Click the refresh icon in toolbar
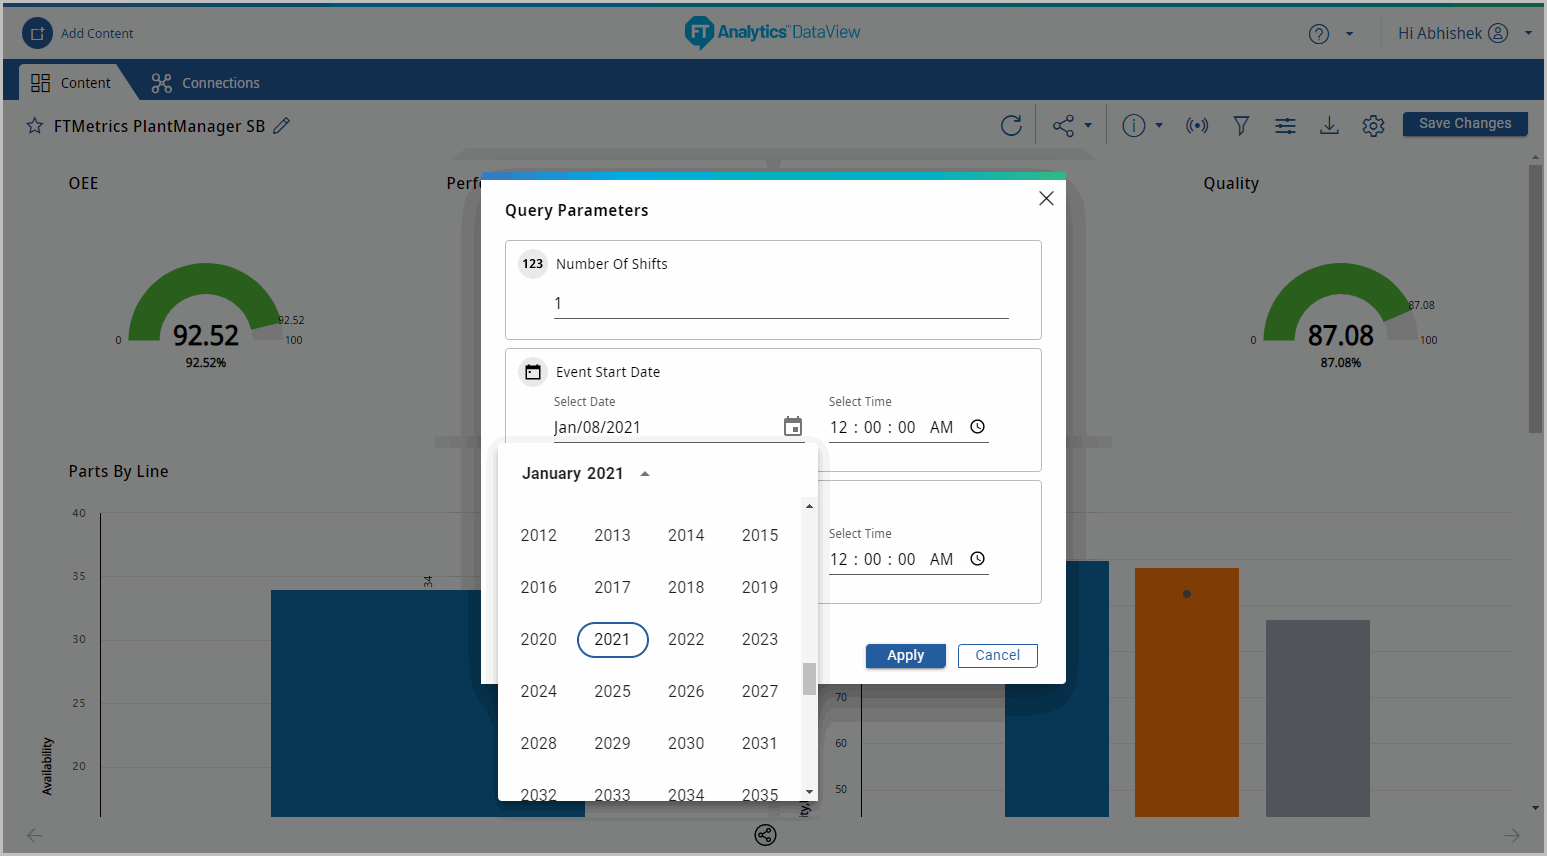The height and width of the screenshot is (856, 1547). (x=1011, y=125)
